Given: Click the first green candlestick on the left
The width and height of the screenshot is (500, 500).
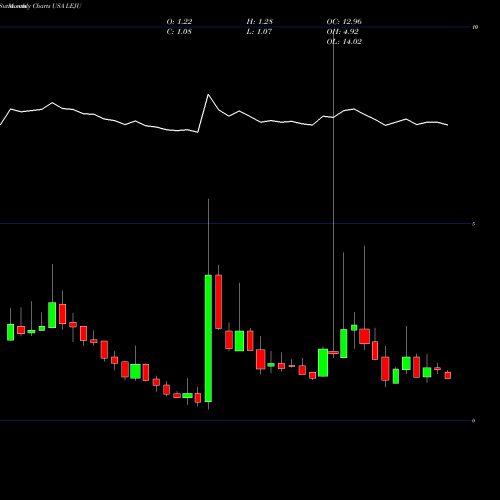Looking at the screenshot, I should coord(11,332).
